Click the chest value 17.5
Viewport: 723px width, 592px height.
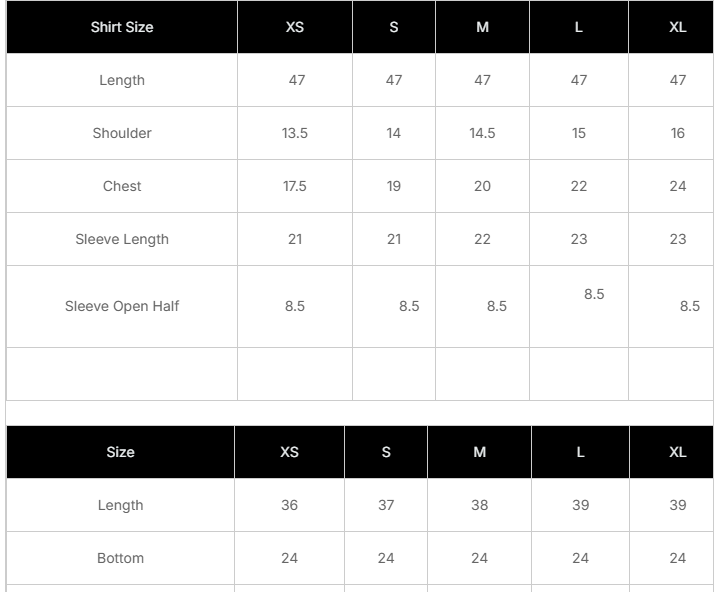coord(295,186)
